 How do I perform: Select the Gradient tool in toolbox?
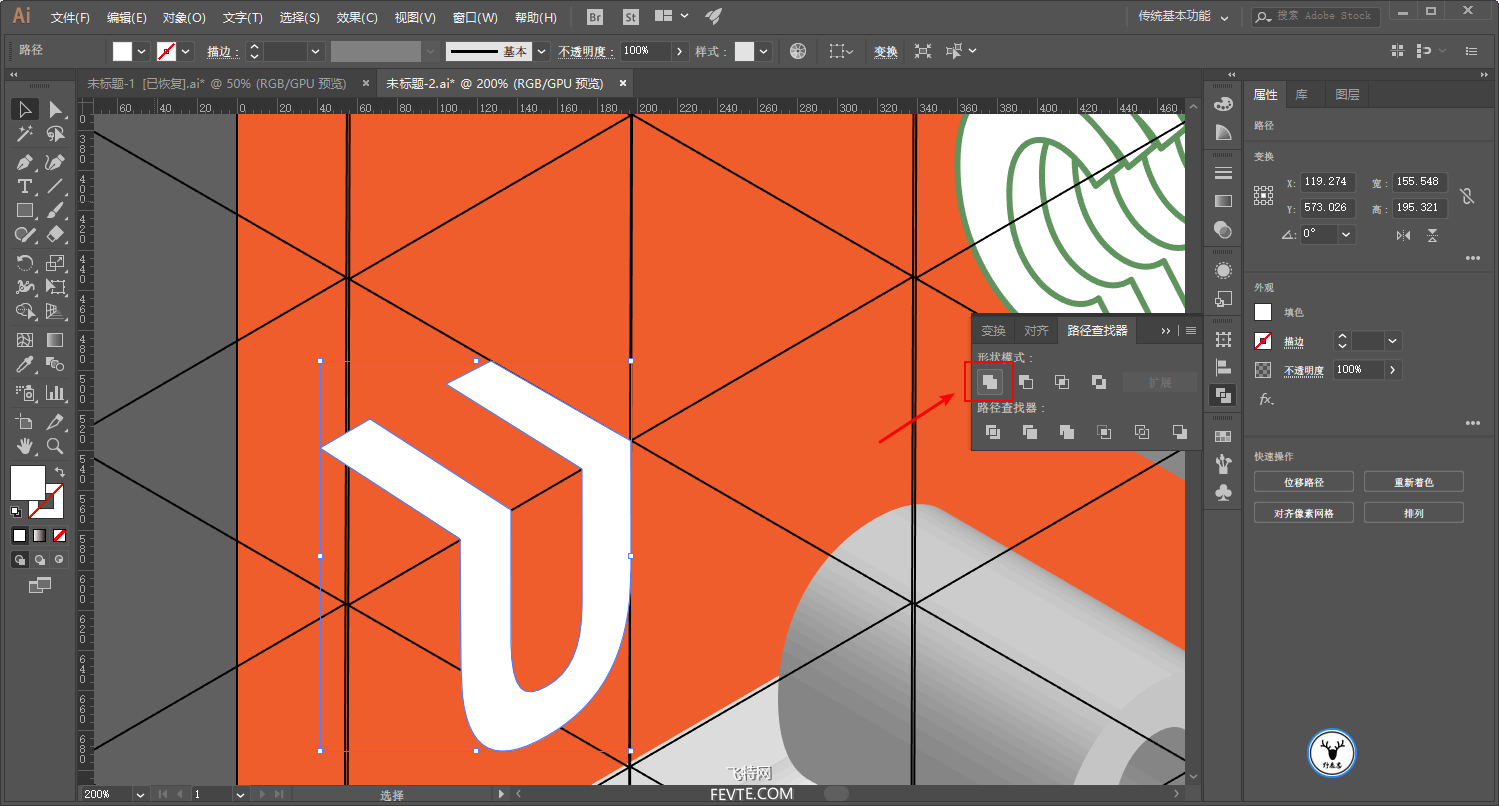coord(55,340)
